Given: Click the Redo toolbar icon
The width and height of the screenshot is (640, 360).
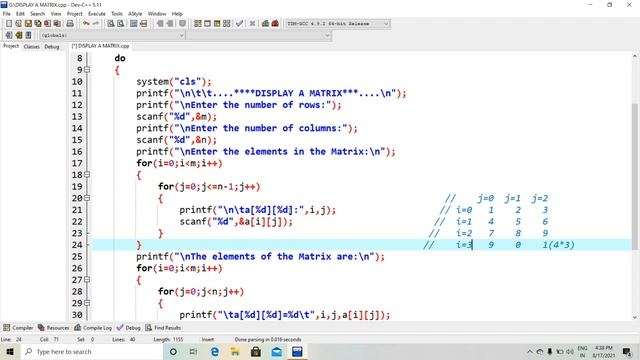Looking at the screenshot, I should click(x=96, y=24).
